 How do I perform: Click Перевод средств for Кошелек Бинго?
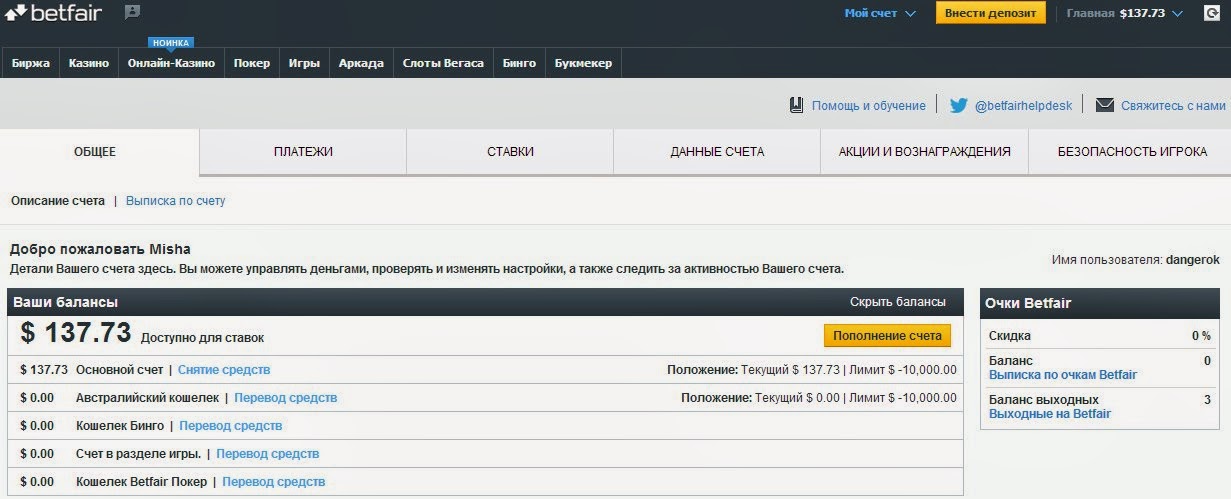pyautogui.click(x=231, y=426)
